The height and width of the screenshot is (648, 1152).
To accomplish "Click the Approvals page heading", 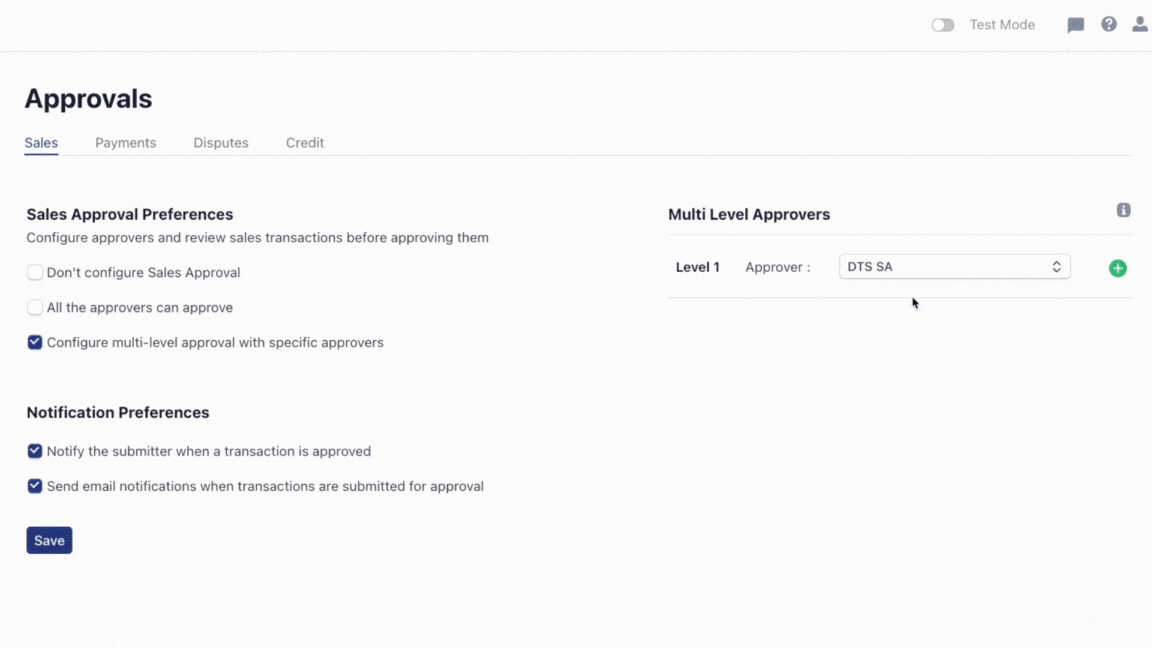I will 88,99.
